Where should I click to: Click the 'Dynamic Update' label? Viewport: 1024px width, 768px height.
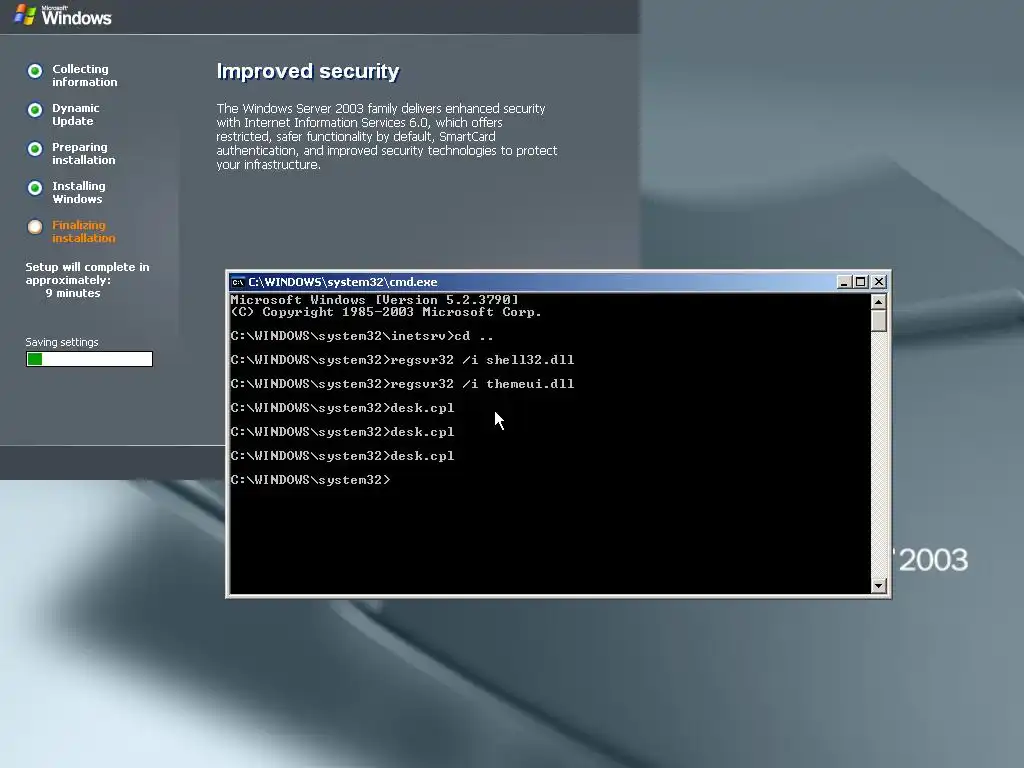76,114
